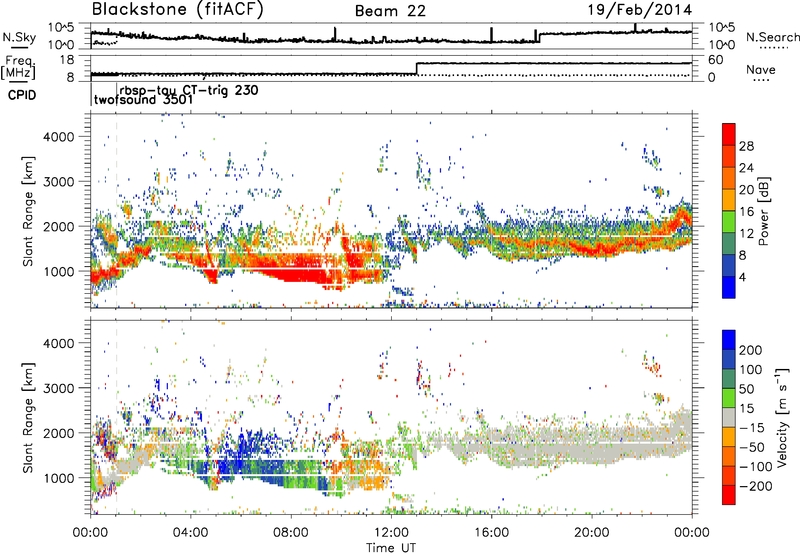Click the "04:00" time axis label
The height and width of the screenshot is (554, 800).
tap(191, 533)
